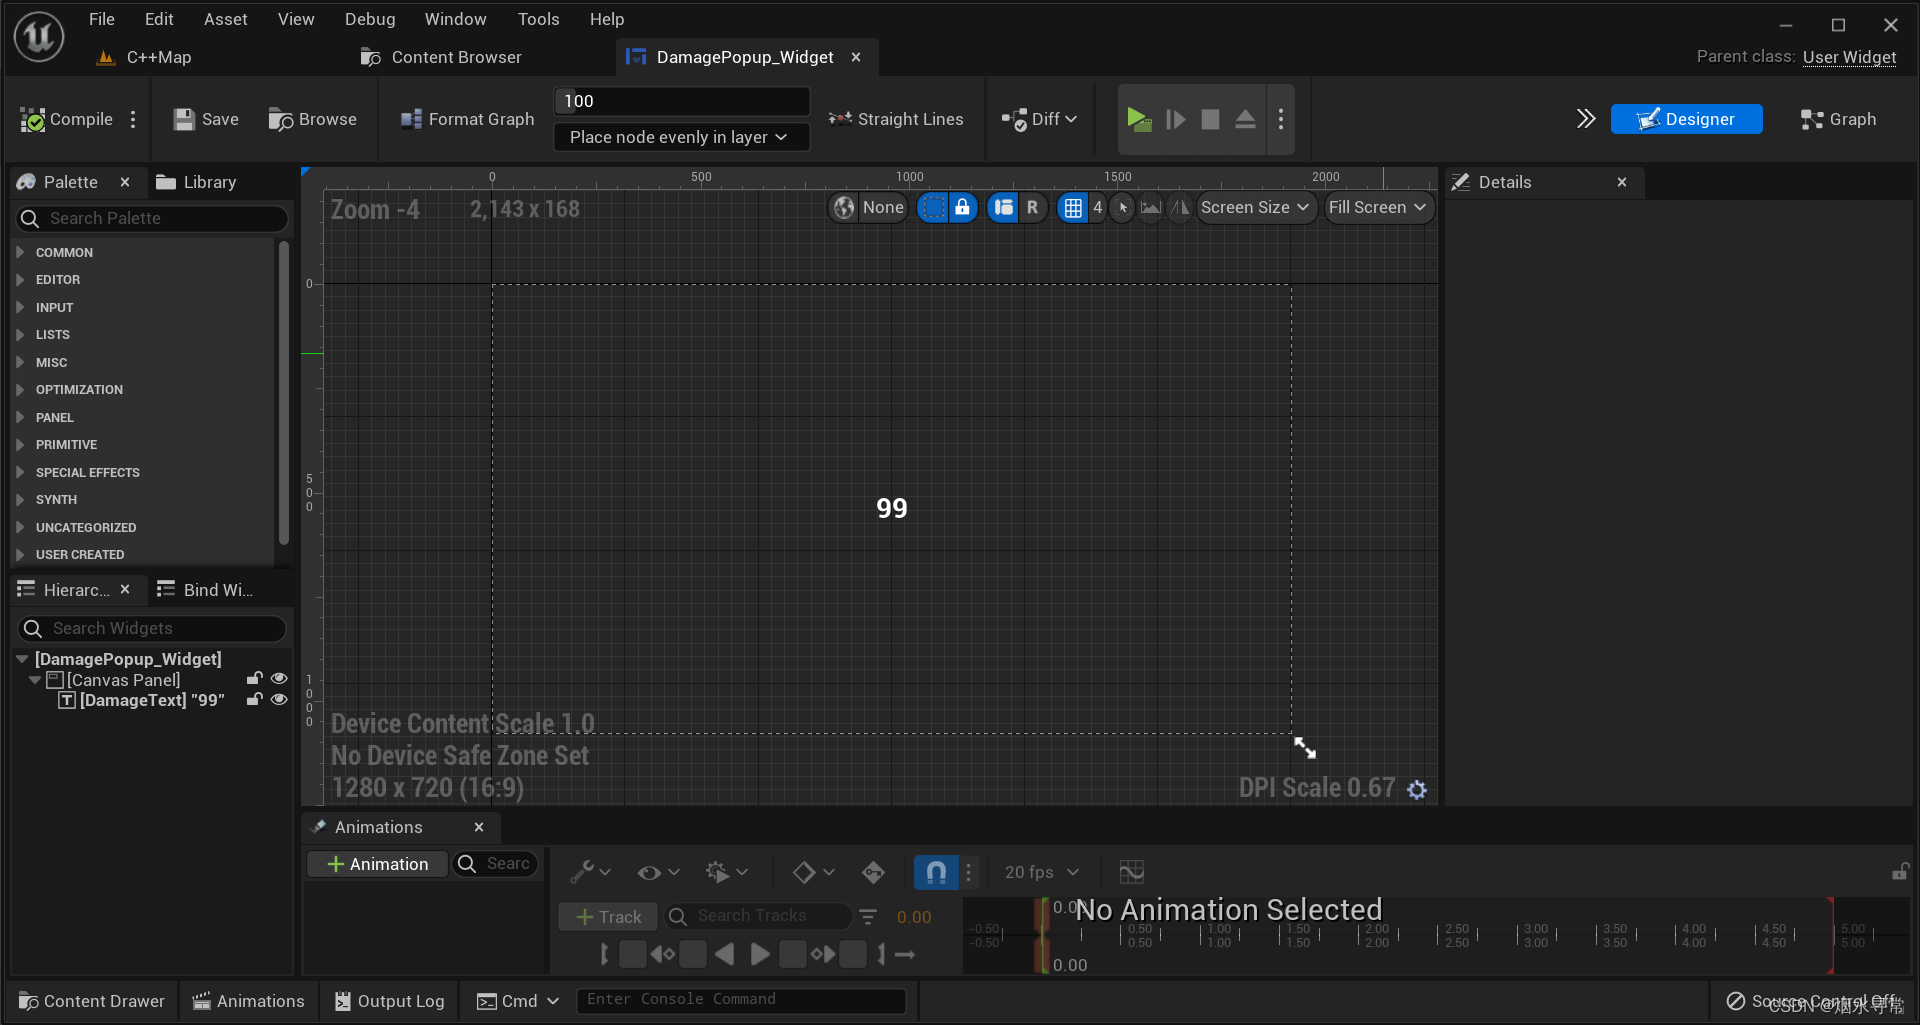Switch to the Bind Widgets tab
Viewport: 1920px width, 1025px height.
pyautogui.click(x=207, y=590)
